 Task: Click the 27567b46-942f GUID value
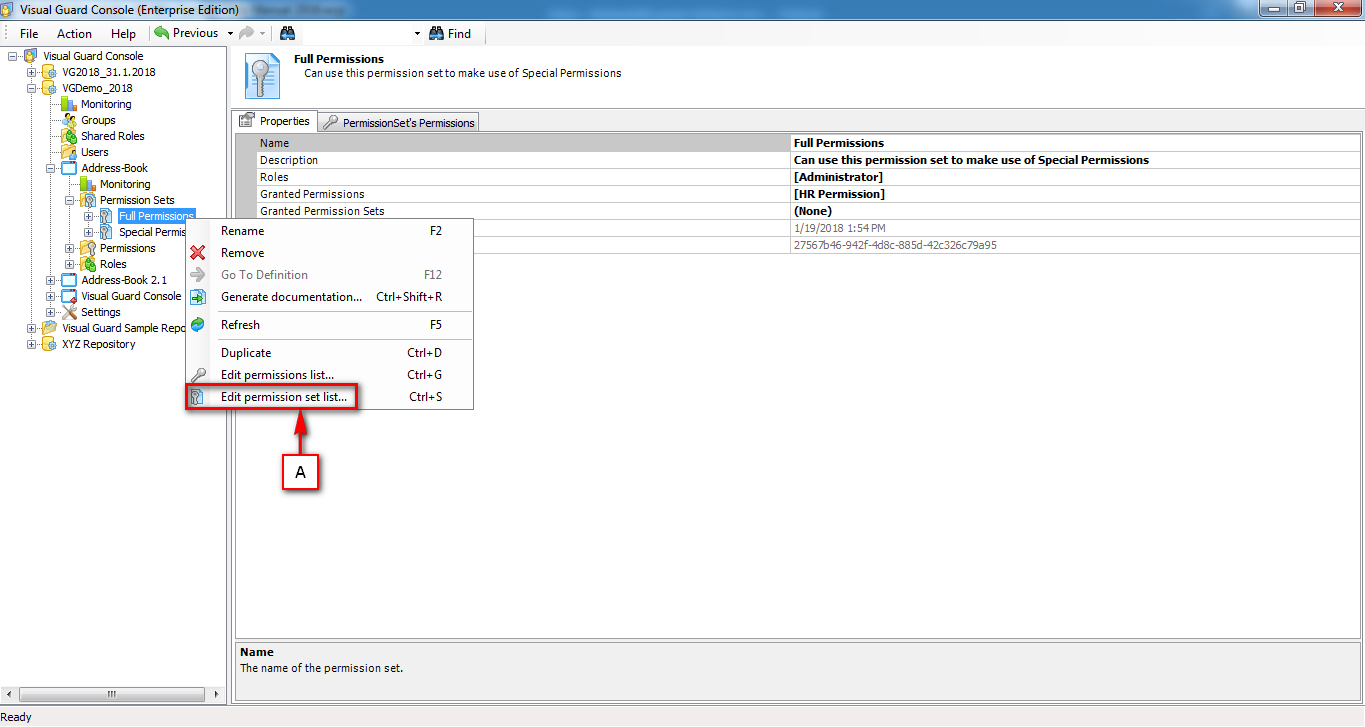pos(895,245)
